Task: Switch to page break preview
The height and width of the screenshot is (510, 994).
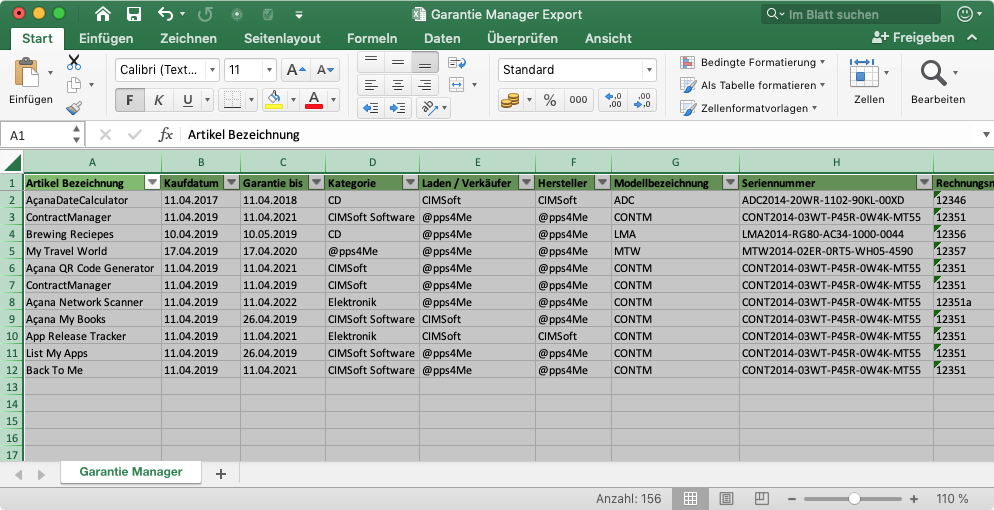Action: pos(762,499)
